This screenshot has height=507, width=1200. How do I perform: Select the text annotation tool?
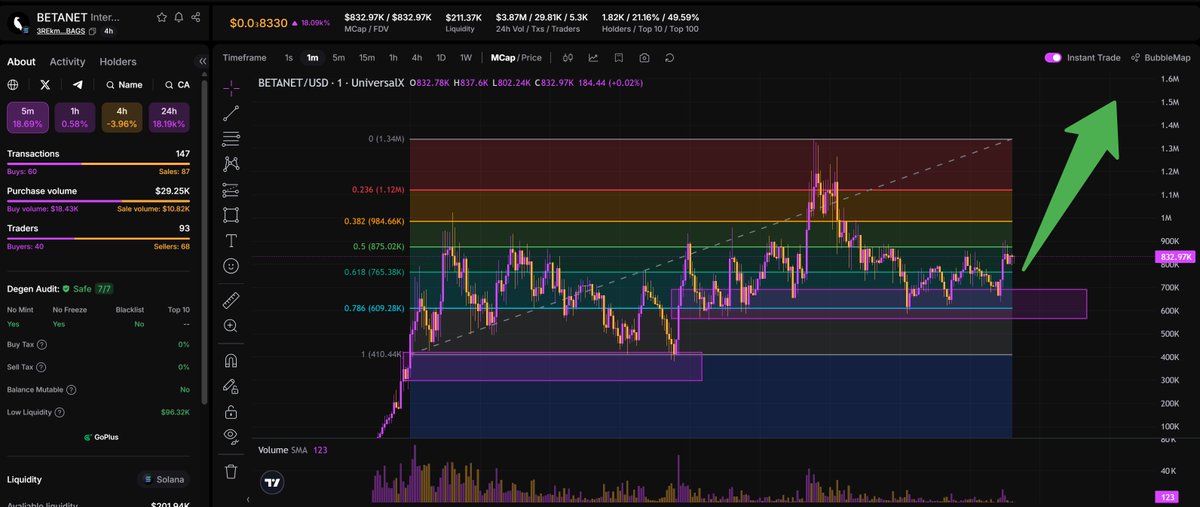point(231,241)
